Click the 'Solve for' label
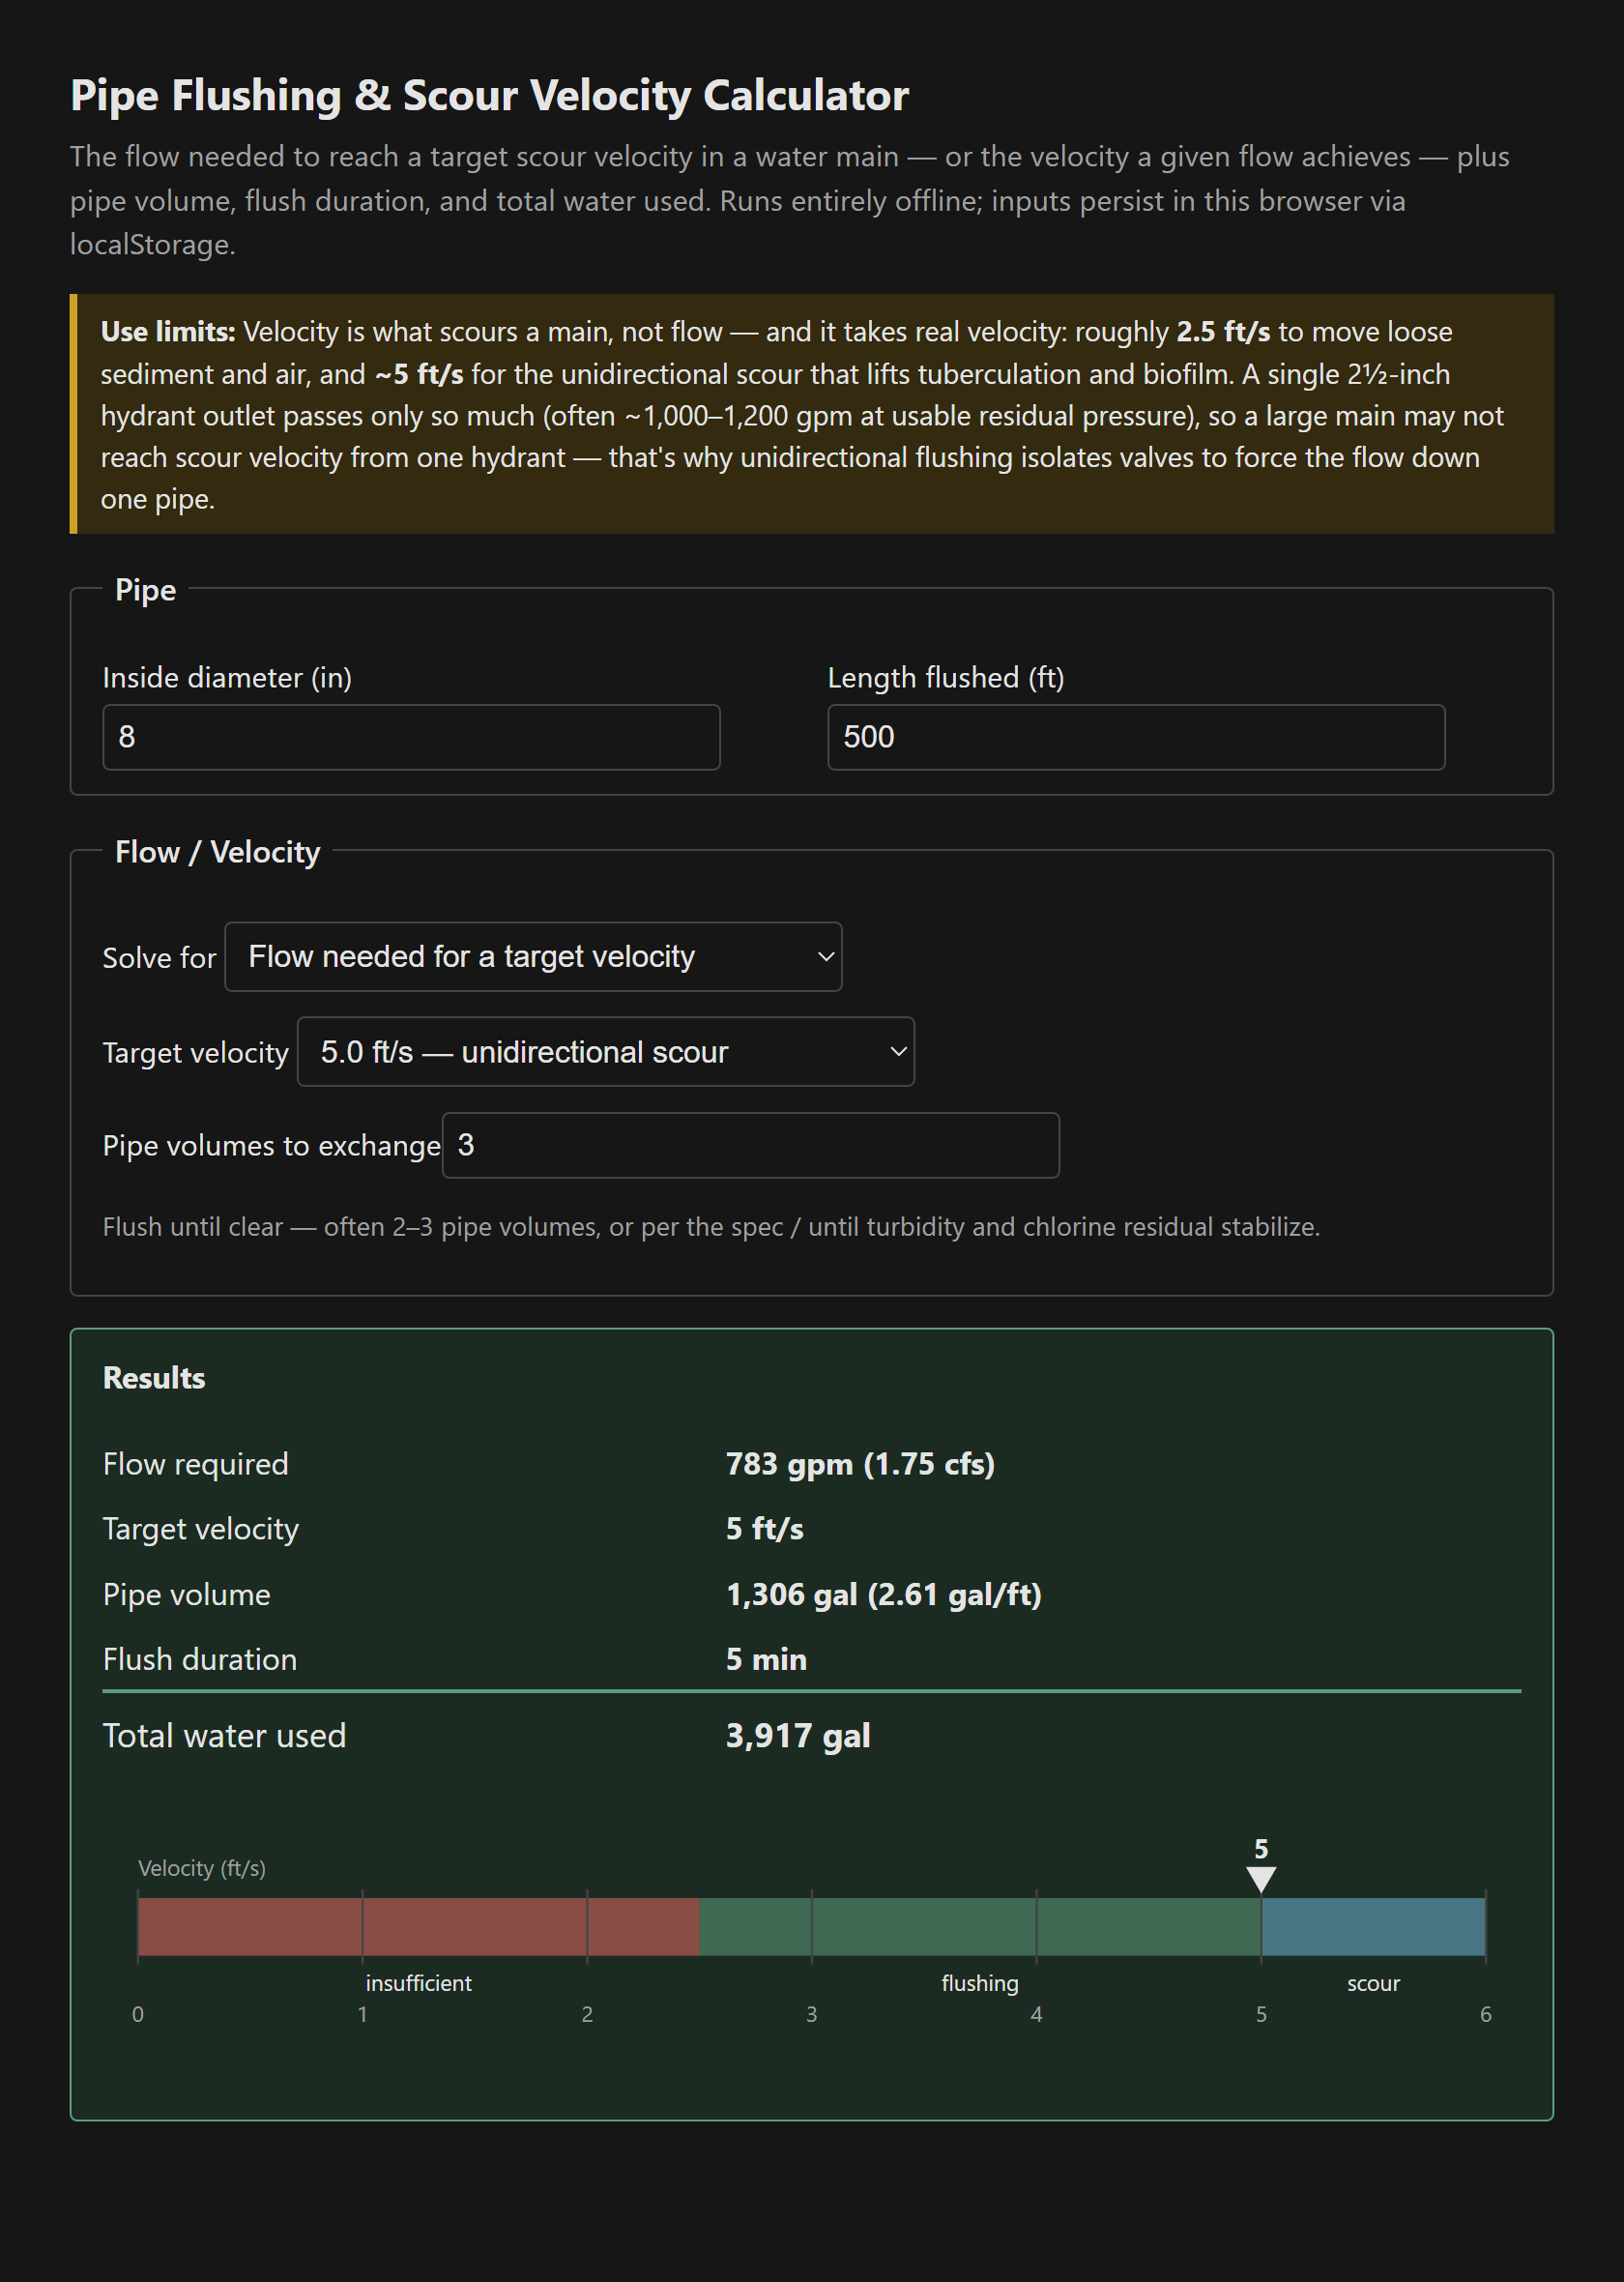The height and width of the screenshot is (2282, 1624). point(159,958)
